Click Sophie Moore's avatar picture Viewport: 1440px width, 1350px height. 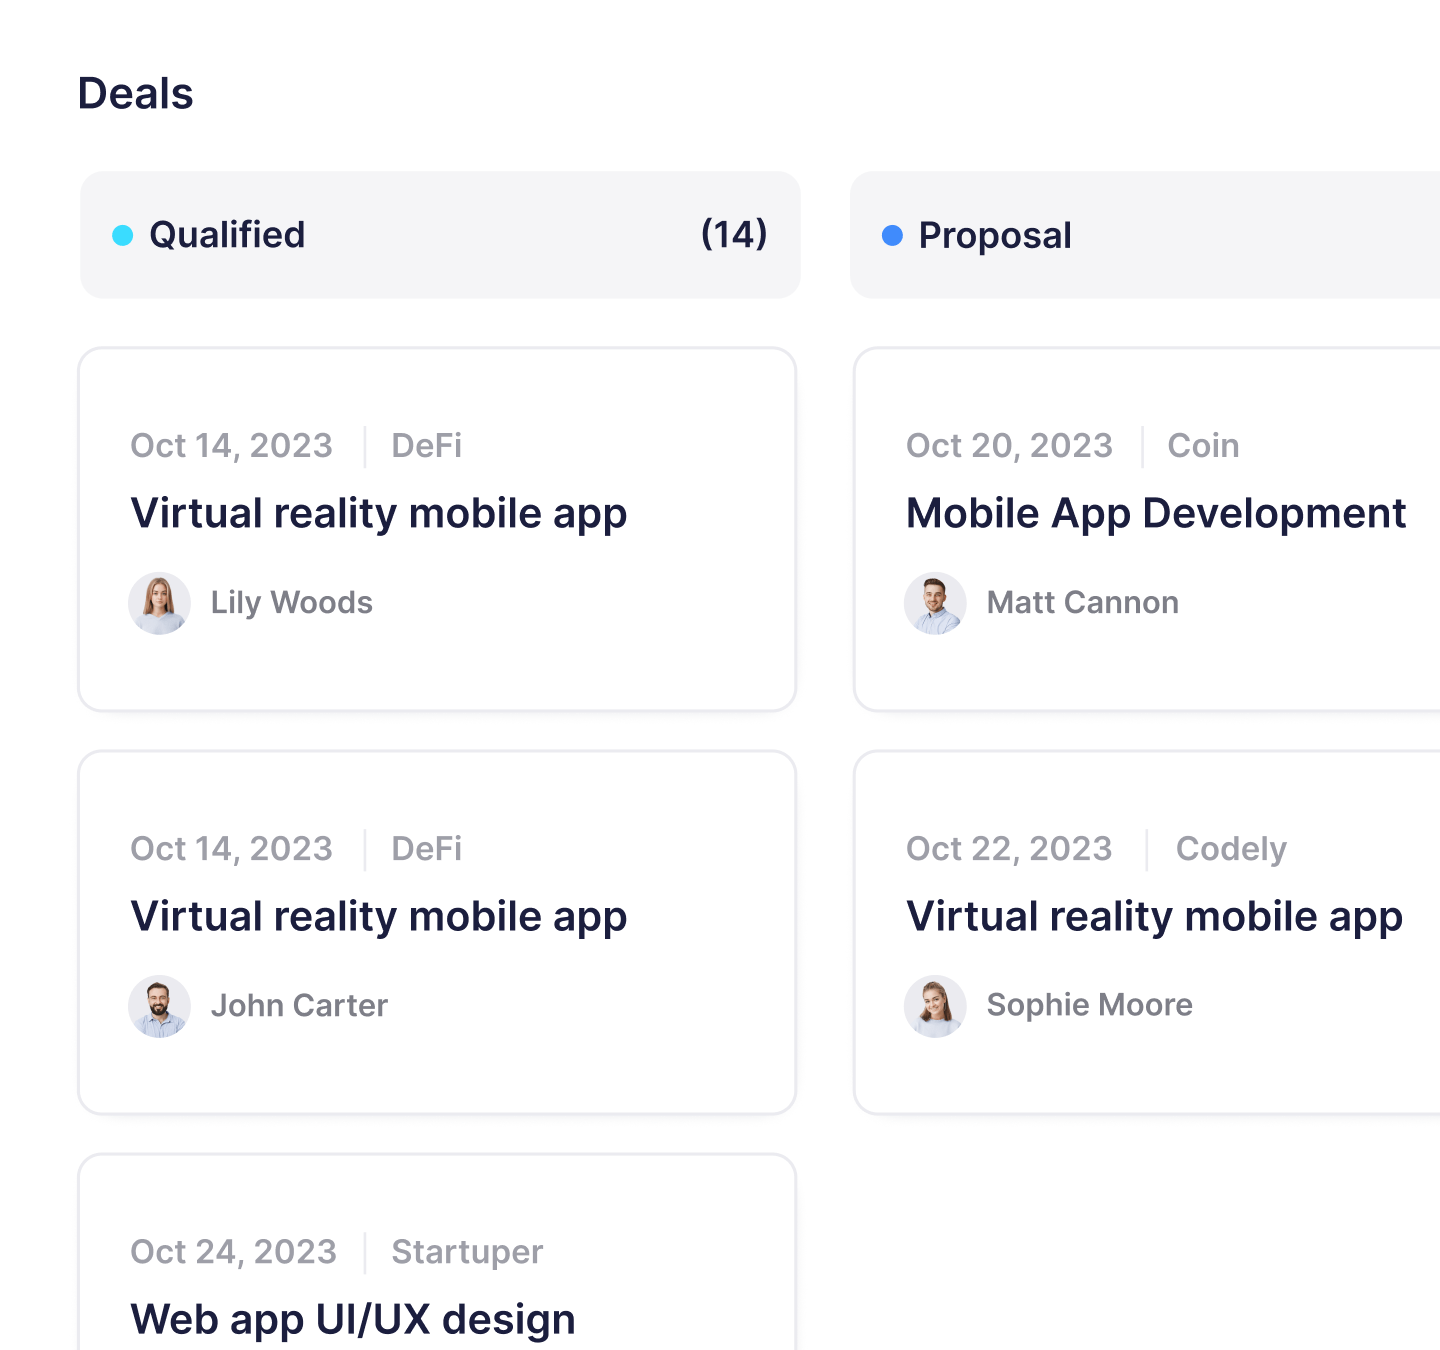coord(935,1006)
